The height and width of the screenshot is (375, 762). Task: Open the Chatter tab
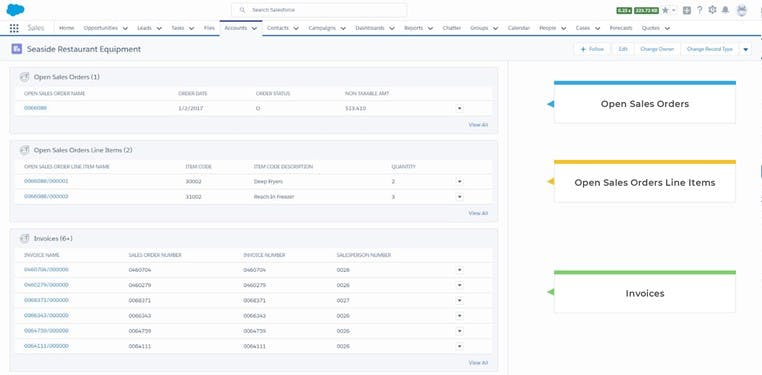(451, 28)
